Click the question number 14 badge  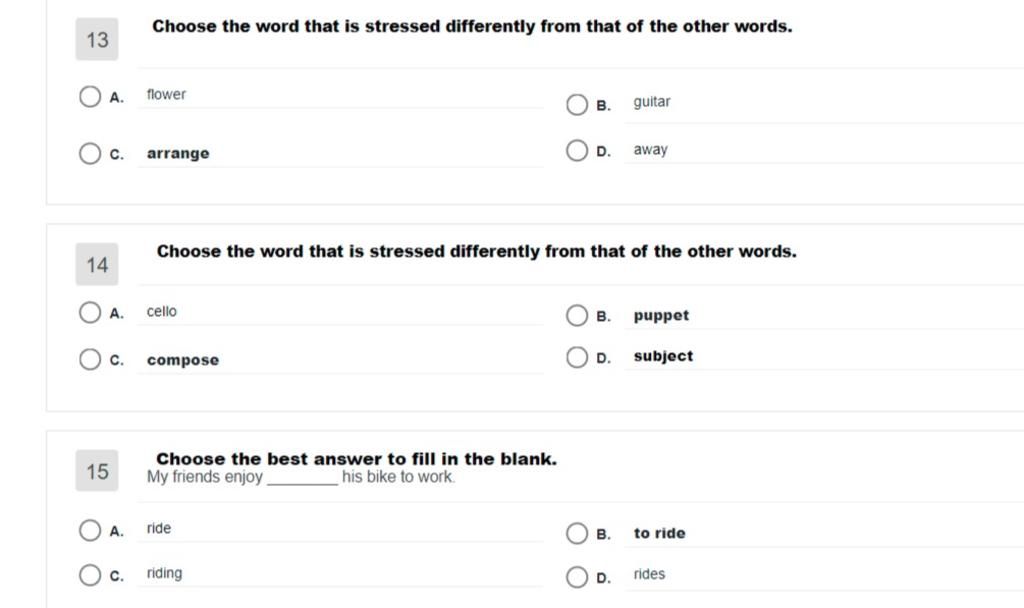tap(97, 264)
